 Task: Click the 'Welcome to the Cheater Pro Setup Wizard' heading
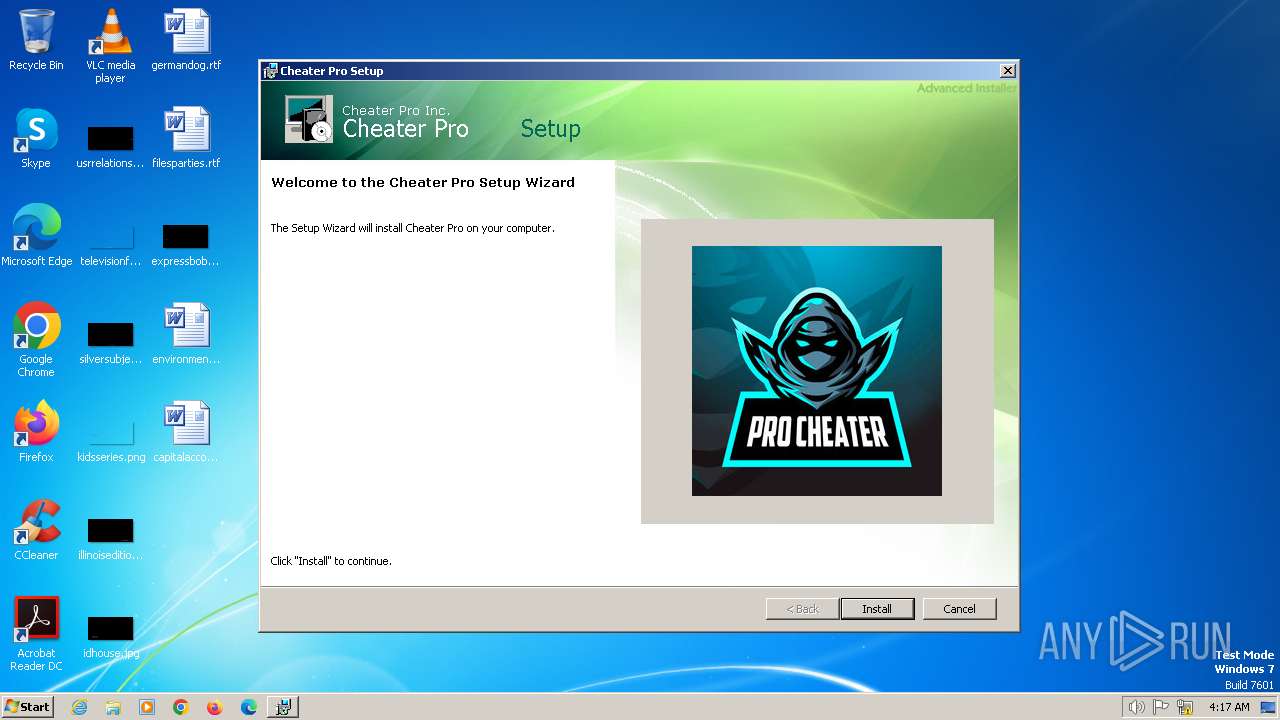tap(423, 183)
